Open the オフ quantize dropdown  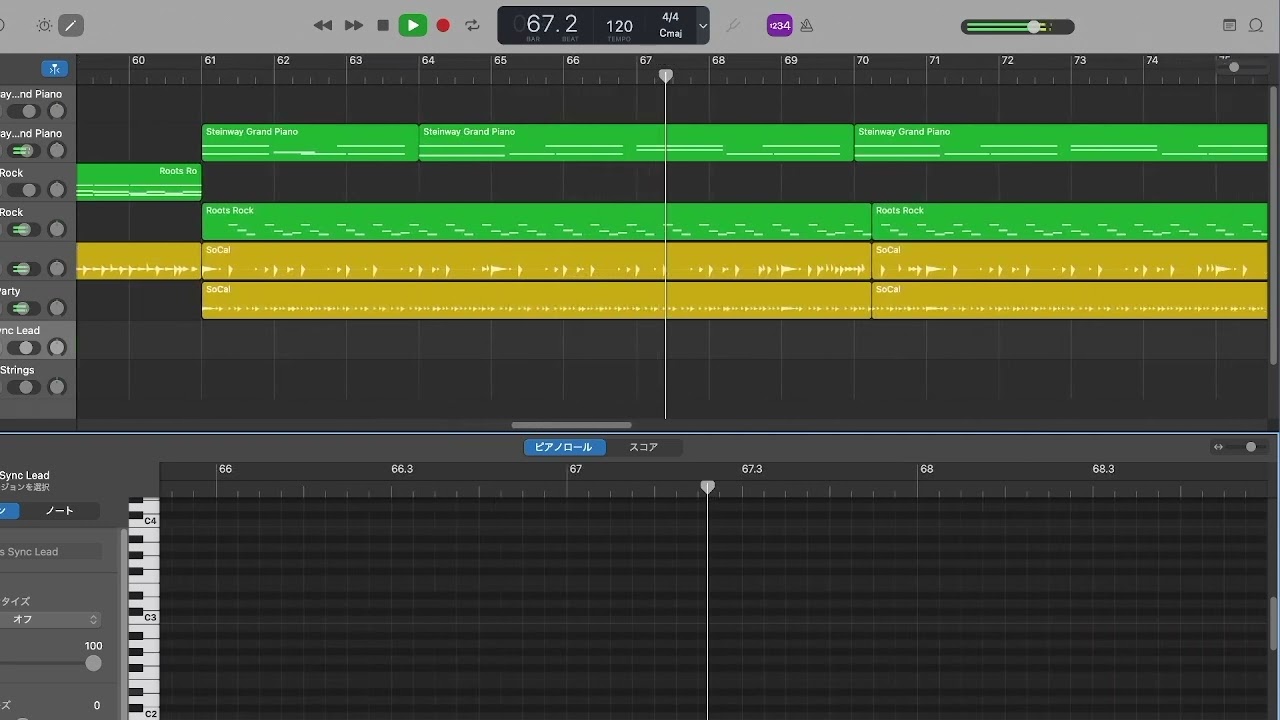pyautogui.click(x=50, y=619)
